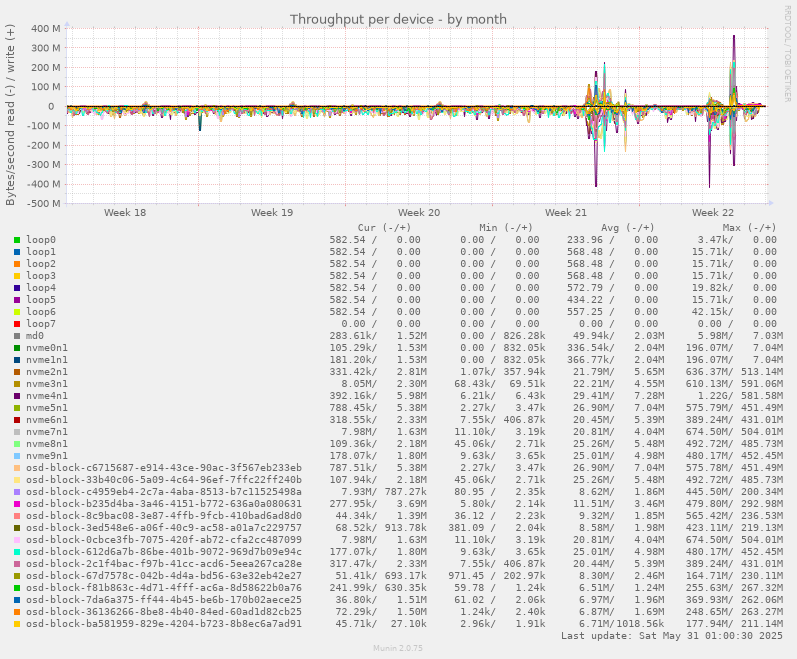797x659 pixels.
Task: Click the osd-block-8c9bac08 legend label
Action: coord(164,516)
